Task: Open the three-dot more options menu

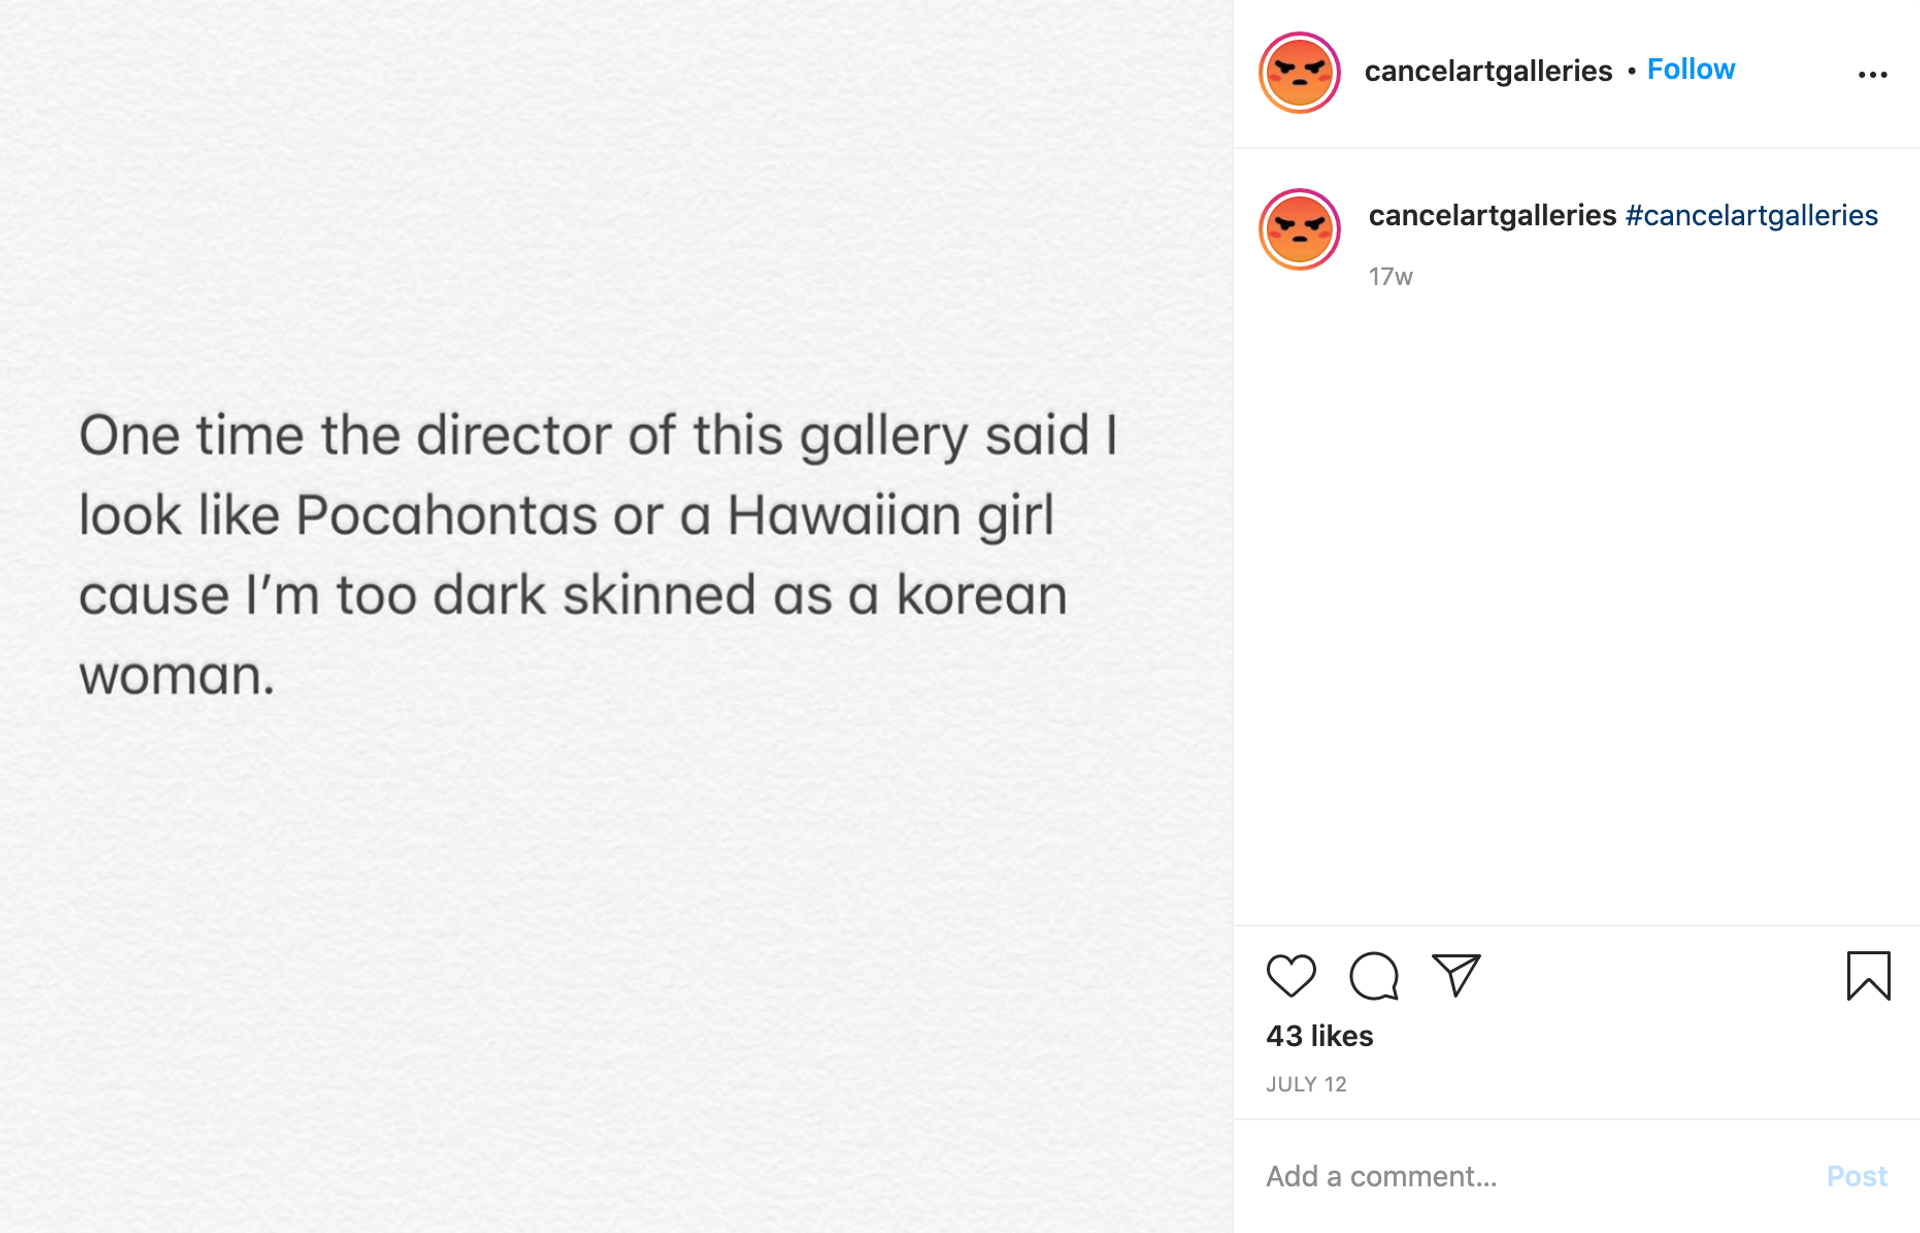Action: point(1872,75)
